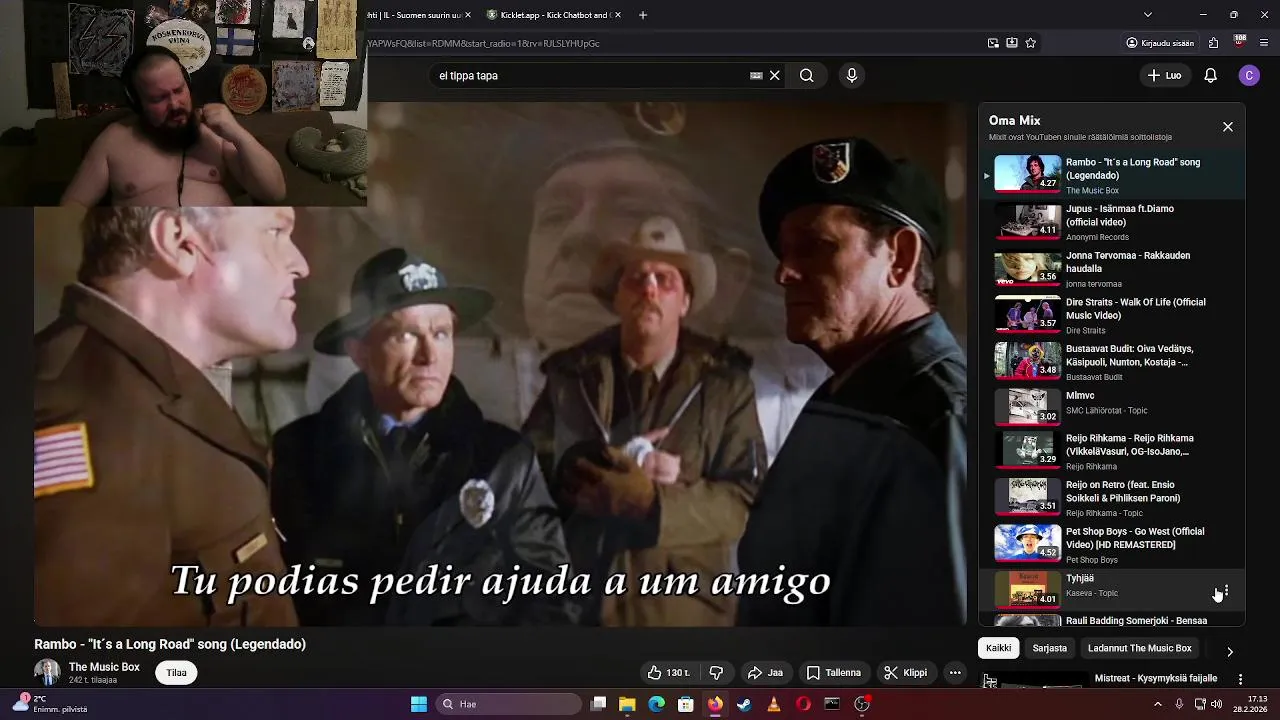
Task: Open VLC media player from taskbar
Action: pyautogui.click(x=773, y=704)
